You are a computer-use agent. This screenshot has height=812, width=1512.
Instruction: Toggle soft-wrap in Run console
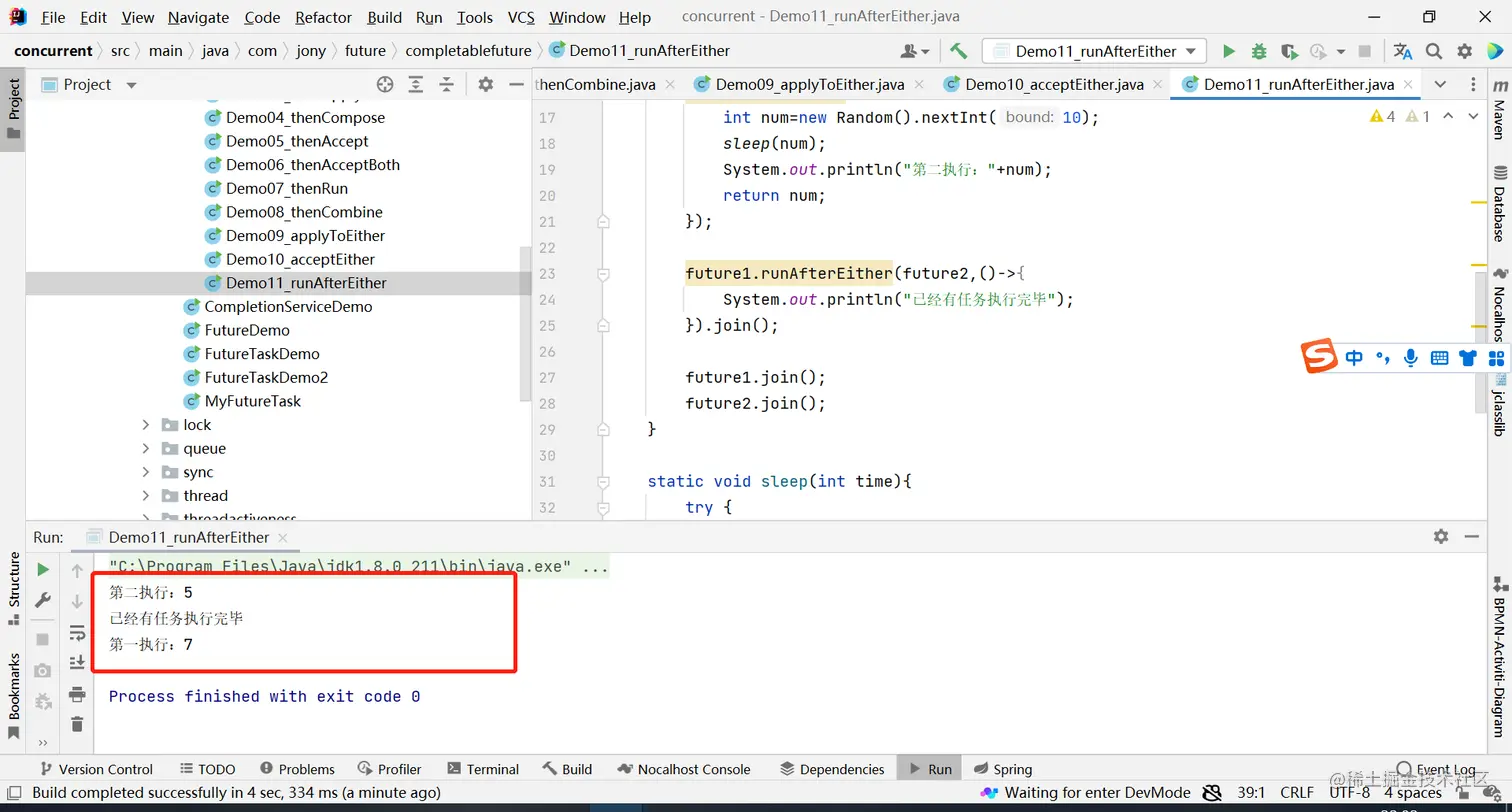click(x=77, y=633)
